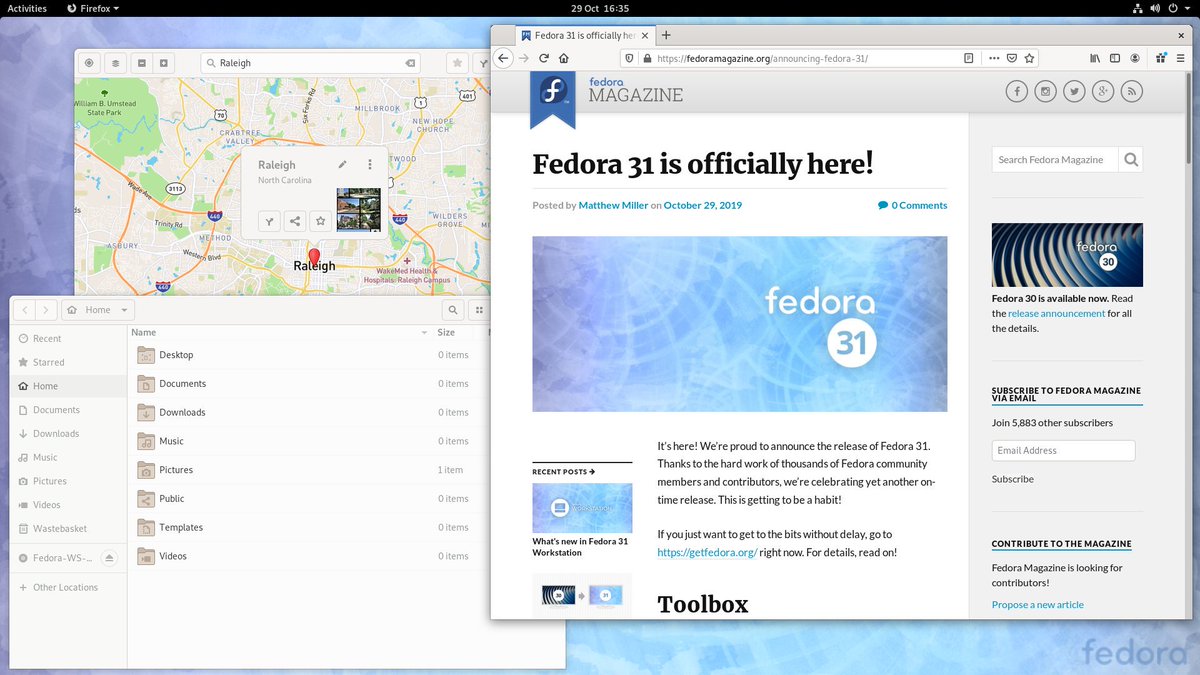Select the Desktop folder row in Files

click(x=308, y=355)
